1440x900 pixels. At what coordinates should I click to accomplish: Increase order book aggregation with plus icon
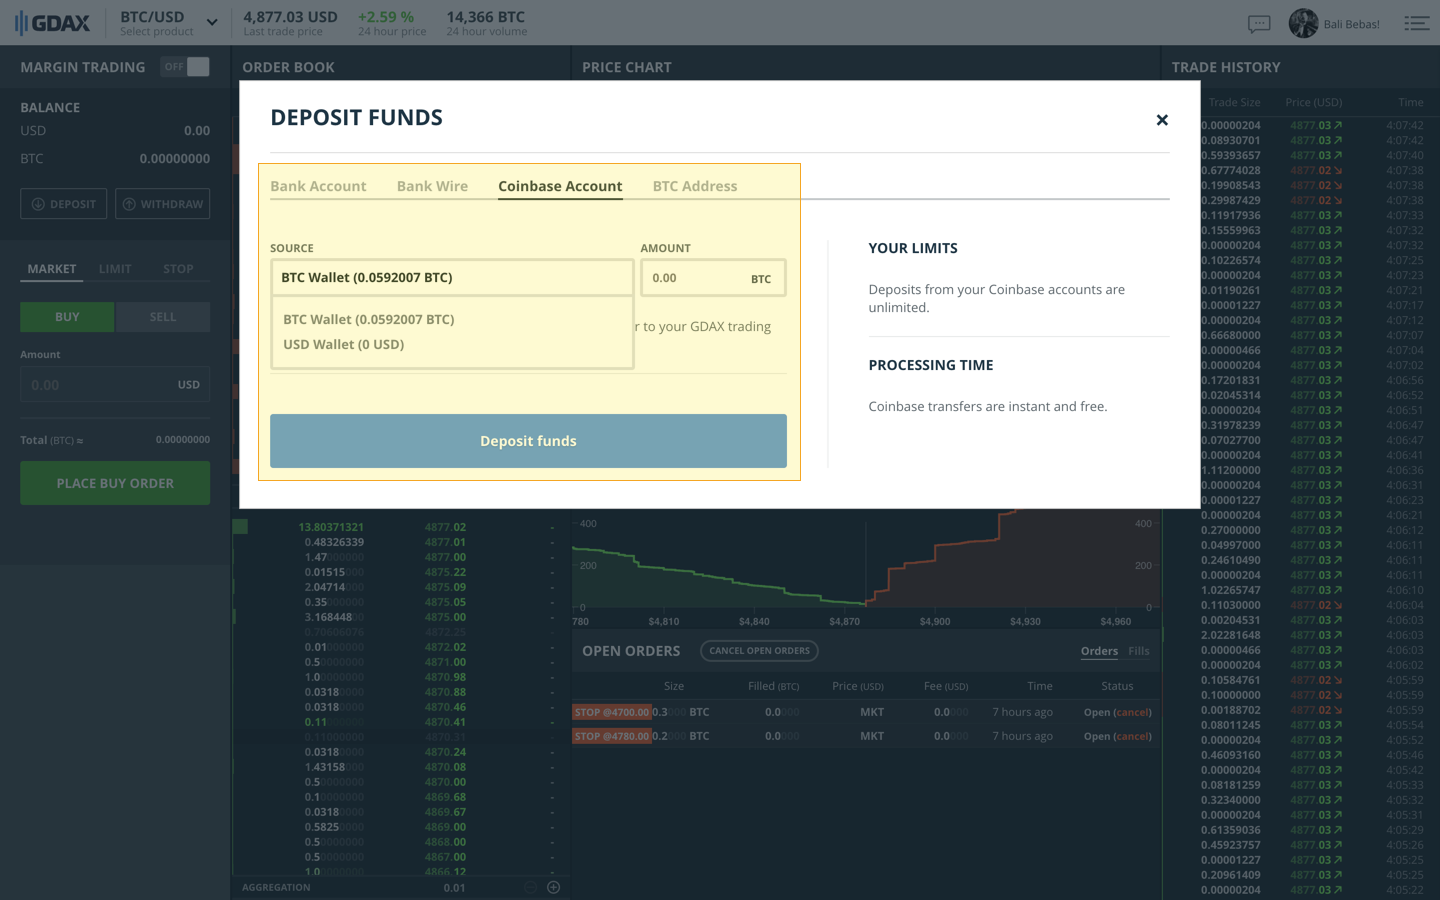[x=553, y=887]
